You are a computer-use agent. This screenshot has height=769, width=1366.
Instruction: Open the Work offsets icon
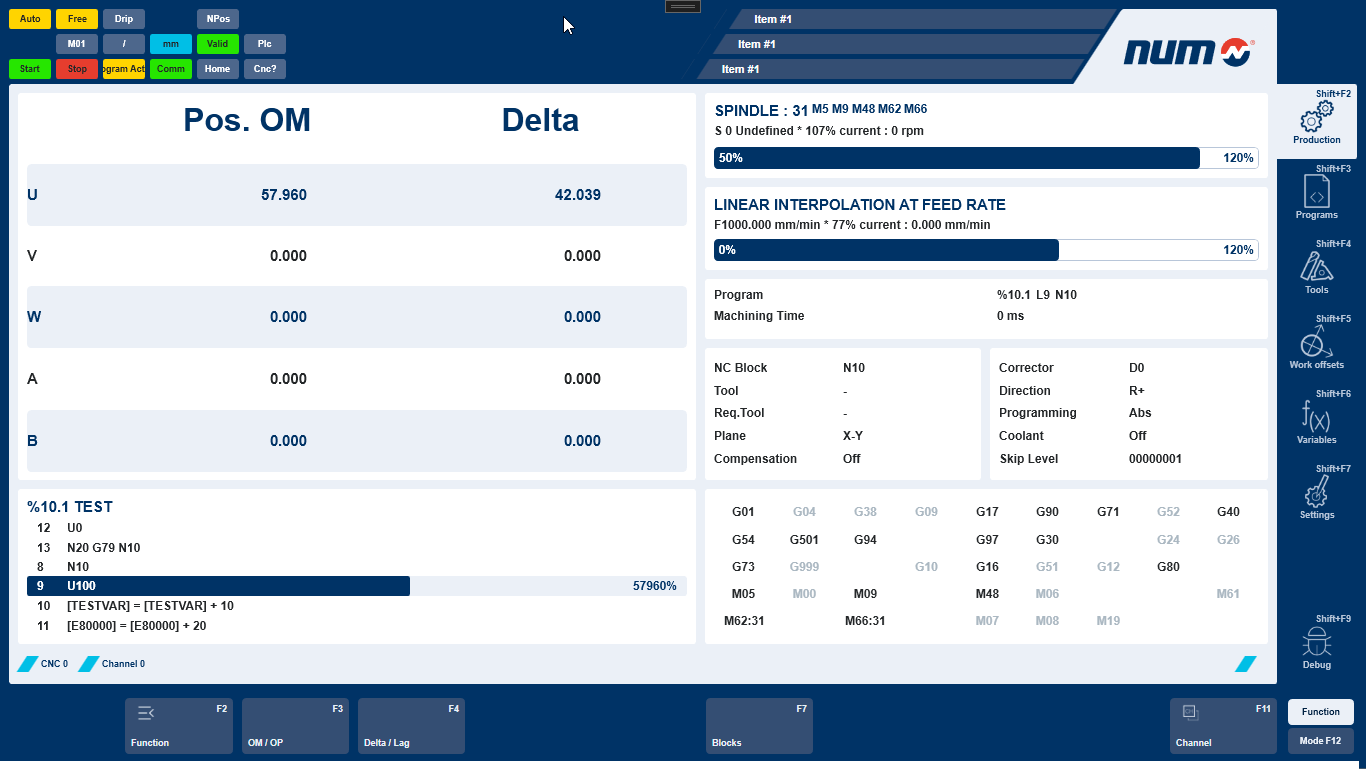1316,342
